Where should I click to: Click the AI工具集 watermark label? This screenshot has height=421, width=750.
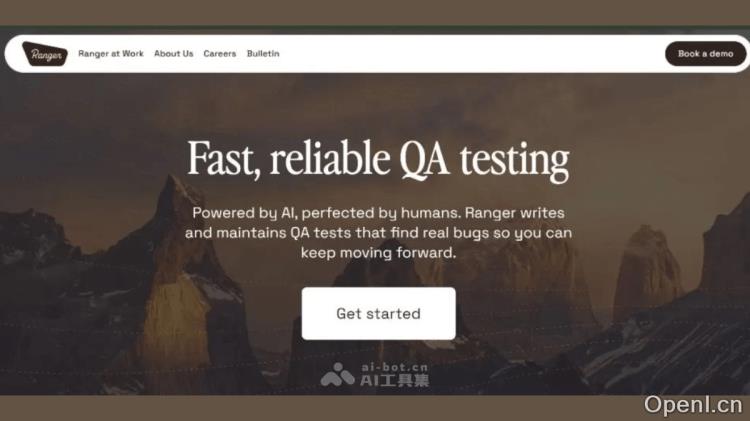pos(395,381)
